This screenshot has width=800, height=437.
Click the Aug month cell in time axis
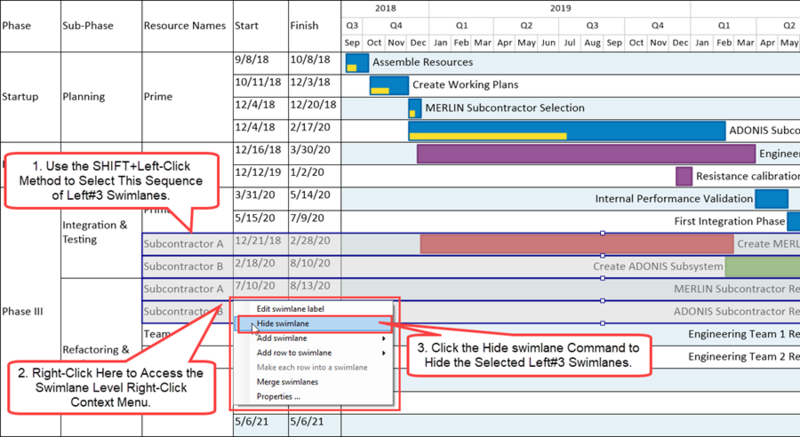pyautogui.click(x=592, y=43)
